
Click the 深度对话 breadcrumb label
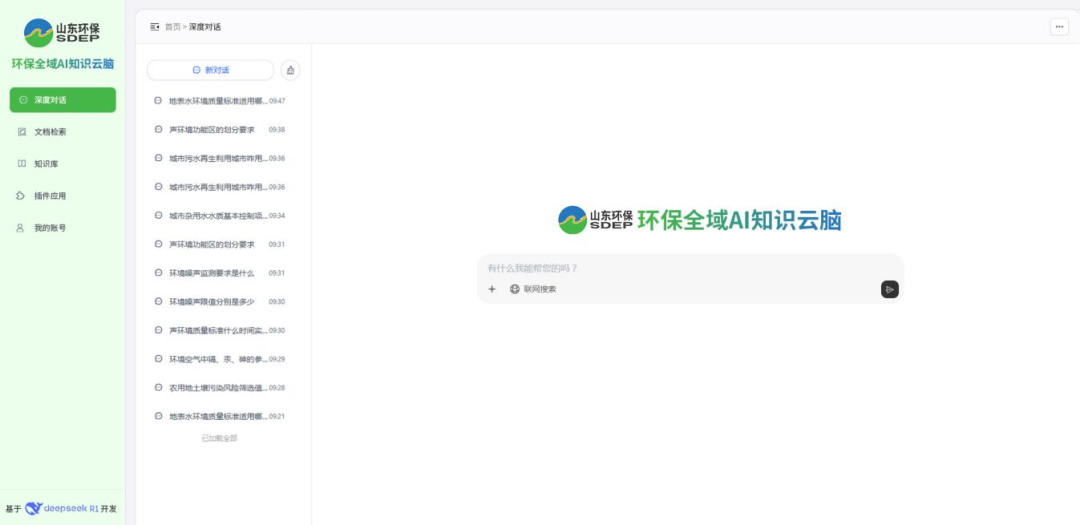pos(205,27)
